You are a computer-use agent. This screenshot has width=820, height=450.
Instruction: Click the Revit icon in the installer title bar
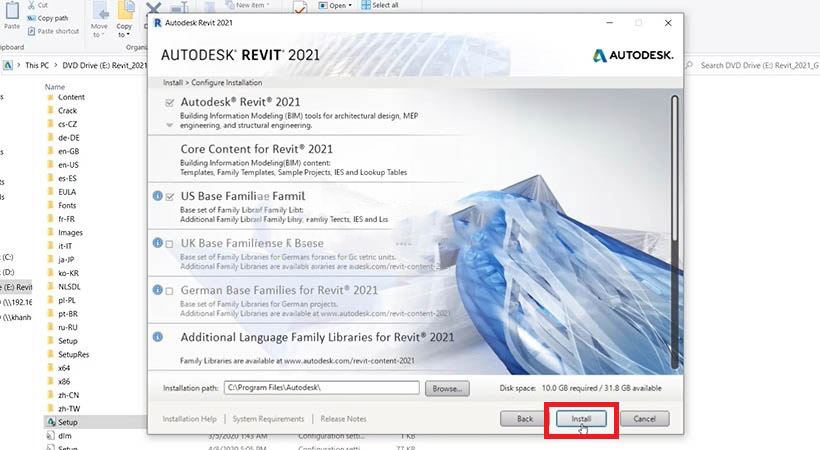point(157,22)
